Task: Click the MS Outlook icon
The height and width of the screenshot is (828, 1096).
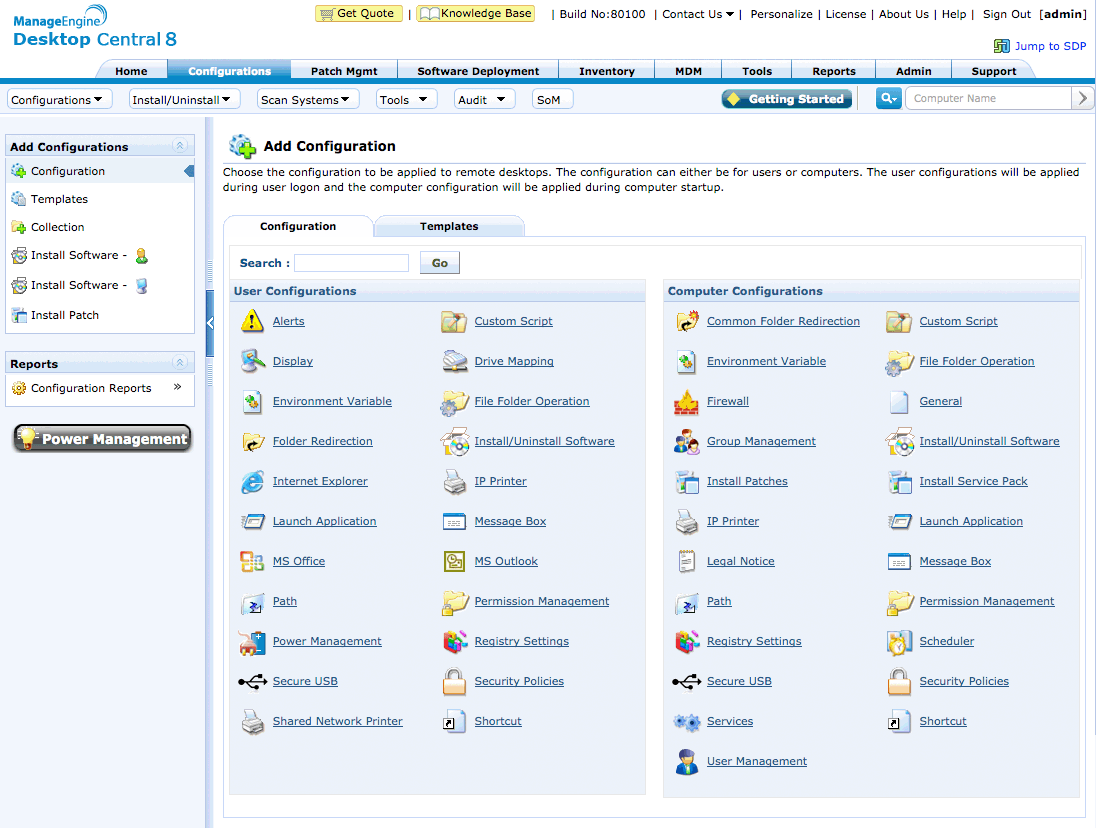Action: click(454, 561)
